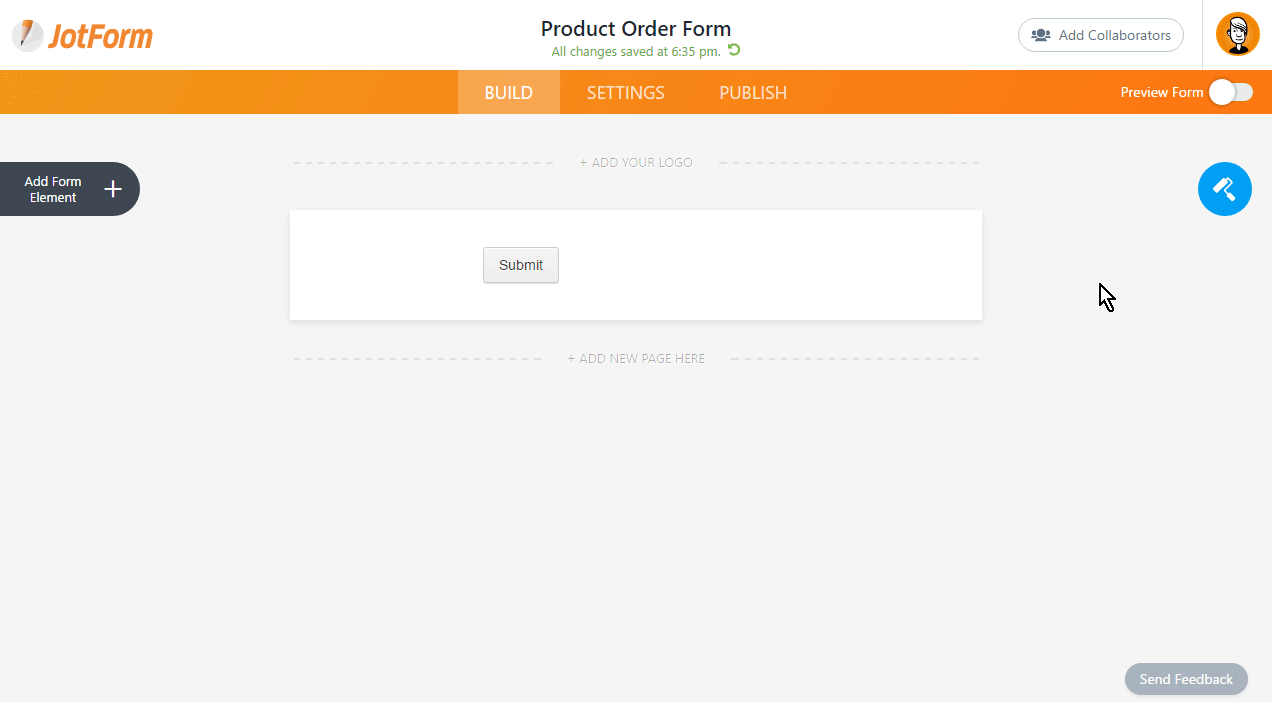The image size is (1272, 702).
Task: Click the people icon in Add Collaborators
Action: pyautogui.click(x=1041, y=35)
